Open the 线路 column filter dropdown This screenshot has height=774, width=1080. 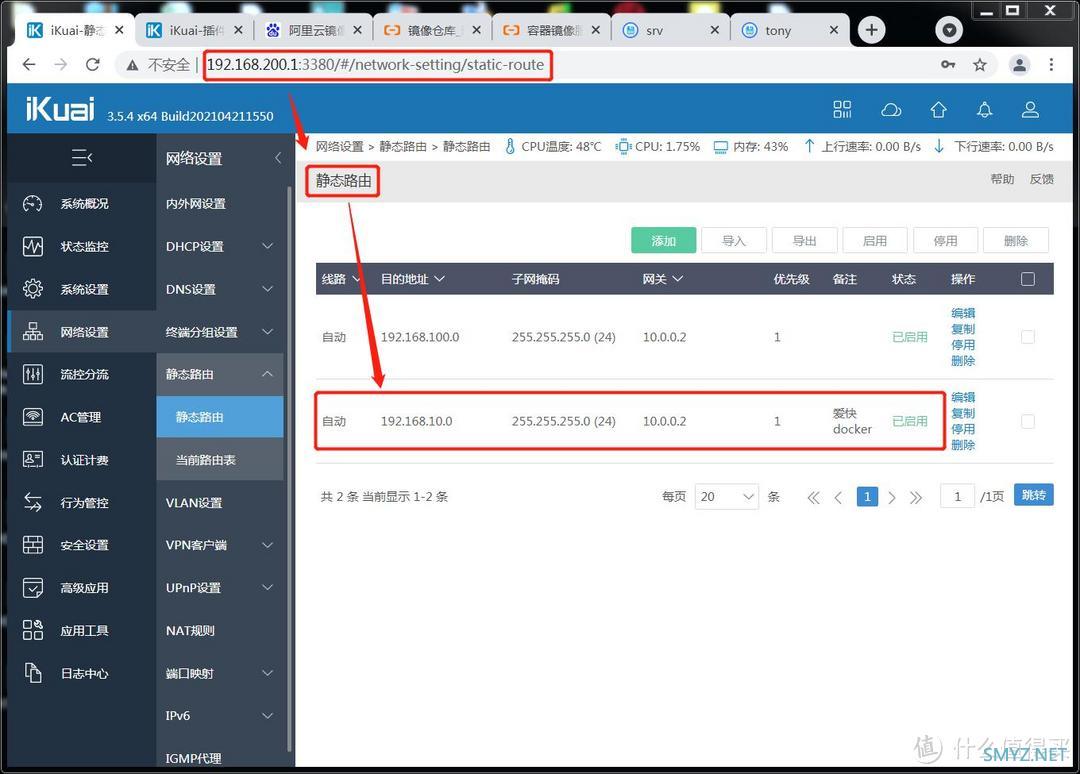click(x=356, y=279)
